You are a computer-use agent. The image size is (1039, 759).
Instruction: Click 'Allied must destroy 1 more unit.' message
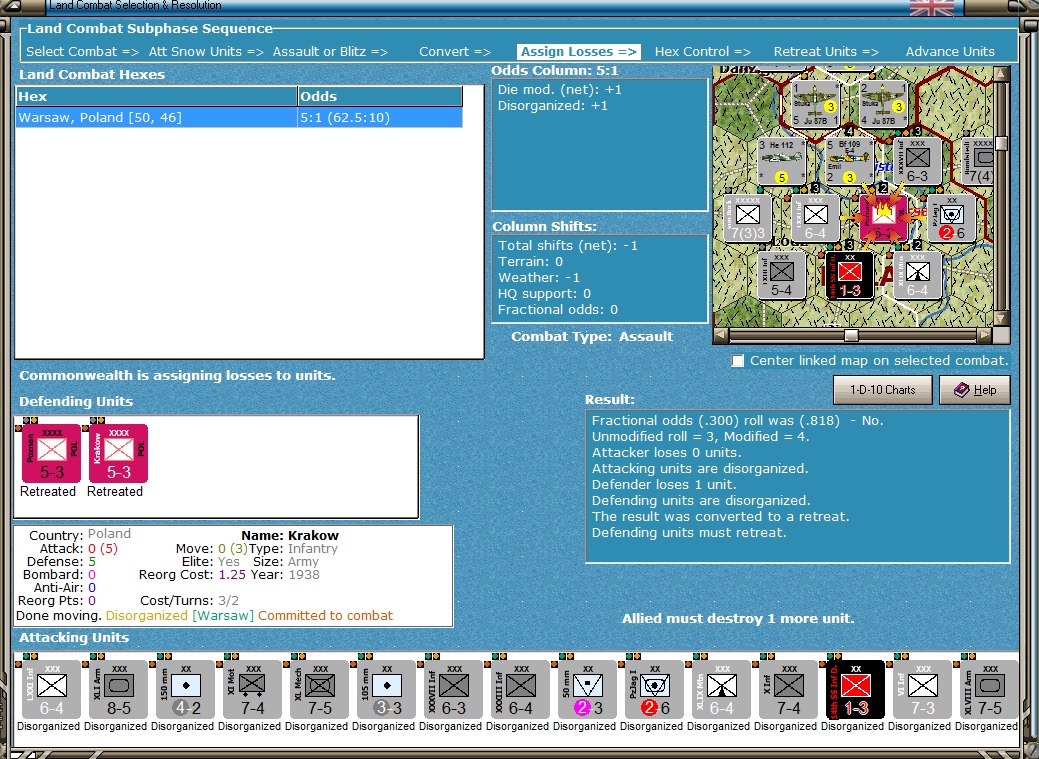point(738,618)
